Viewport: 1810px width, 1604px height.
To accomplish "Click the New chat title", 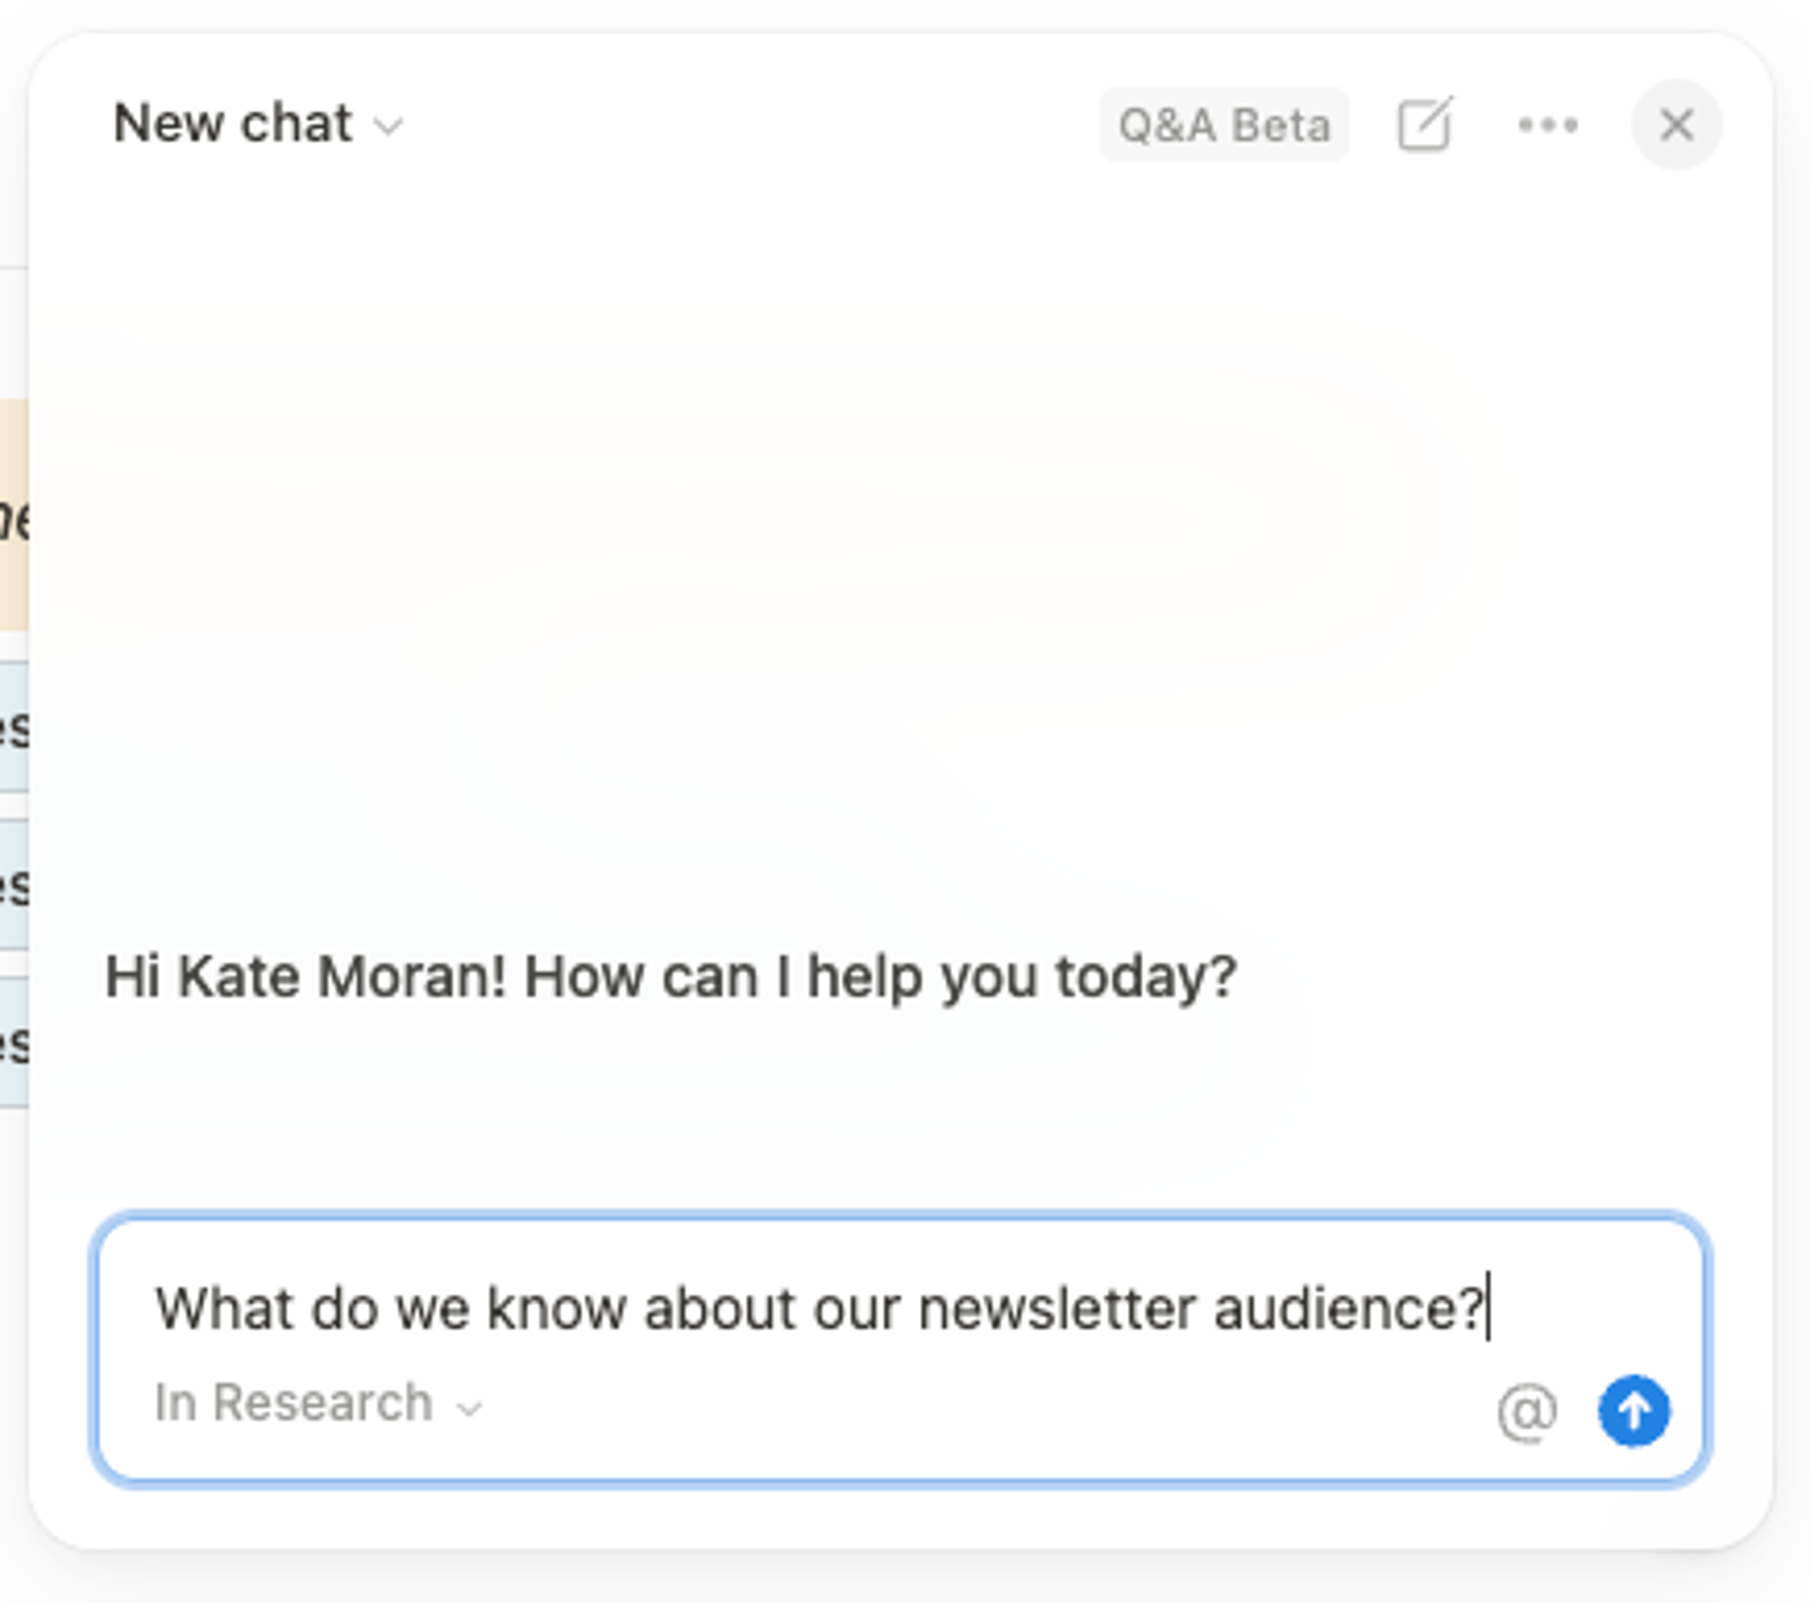I will tap(232, 124).
